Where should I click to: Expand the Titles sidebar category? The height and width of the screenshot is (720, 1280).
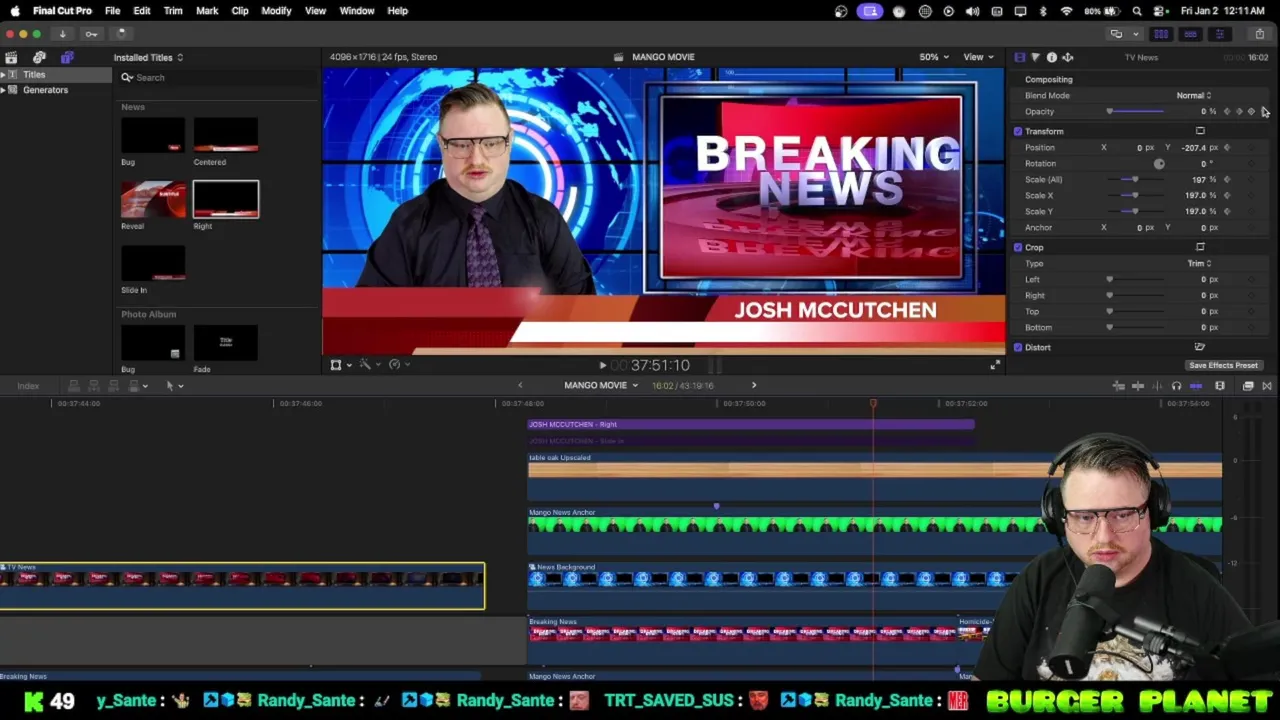(3, 75)
